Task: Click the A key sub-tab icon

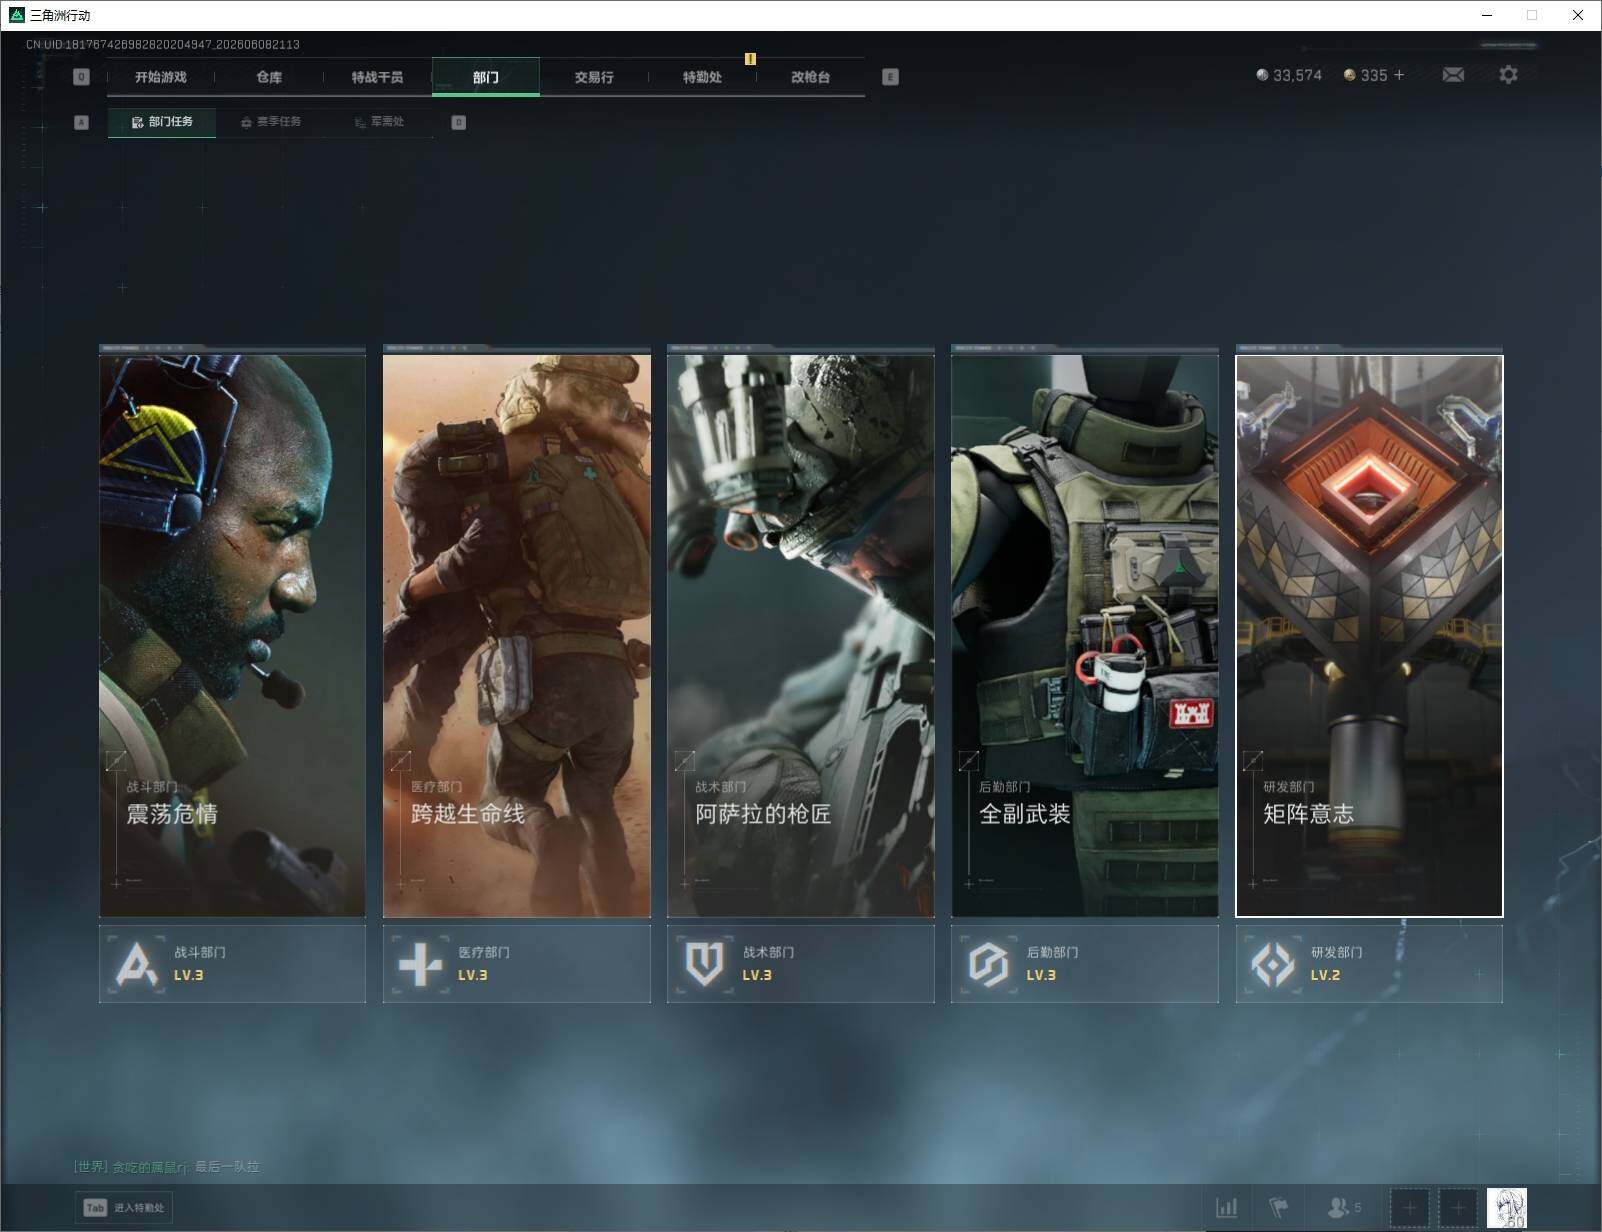Action: click(82, 122)
